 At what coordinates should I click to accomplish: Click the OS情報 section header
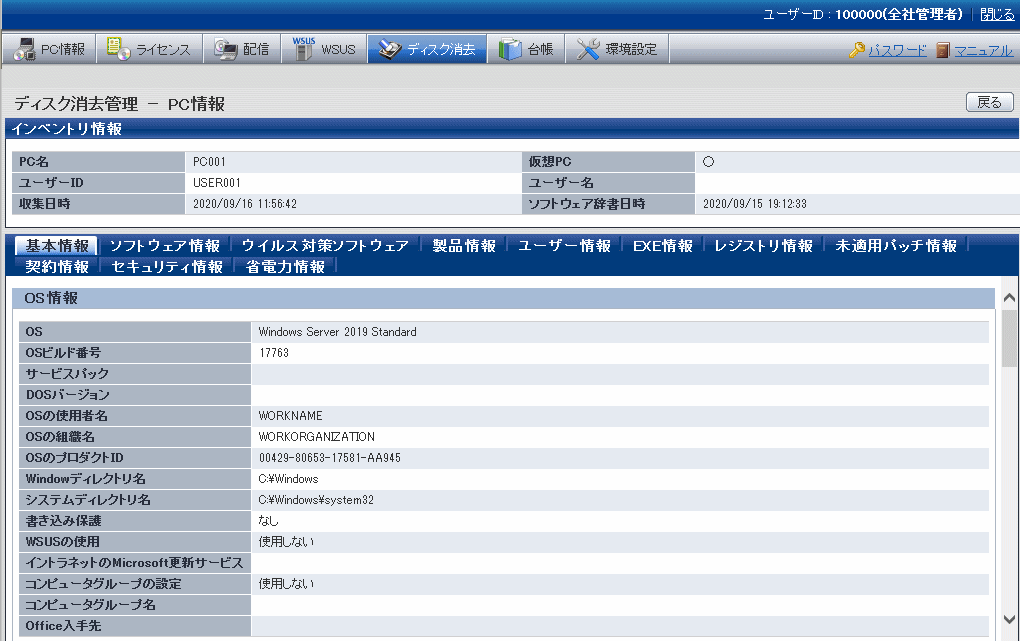click(503, 298)
